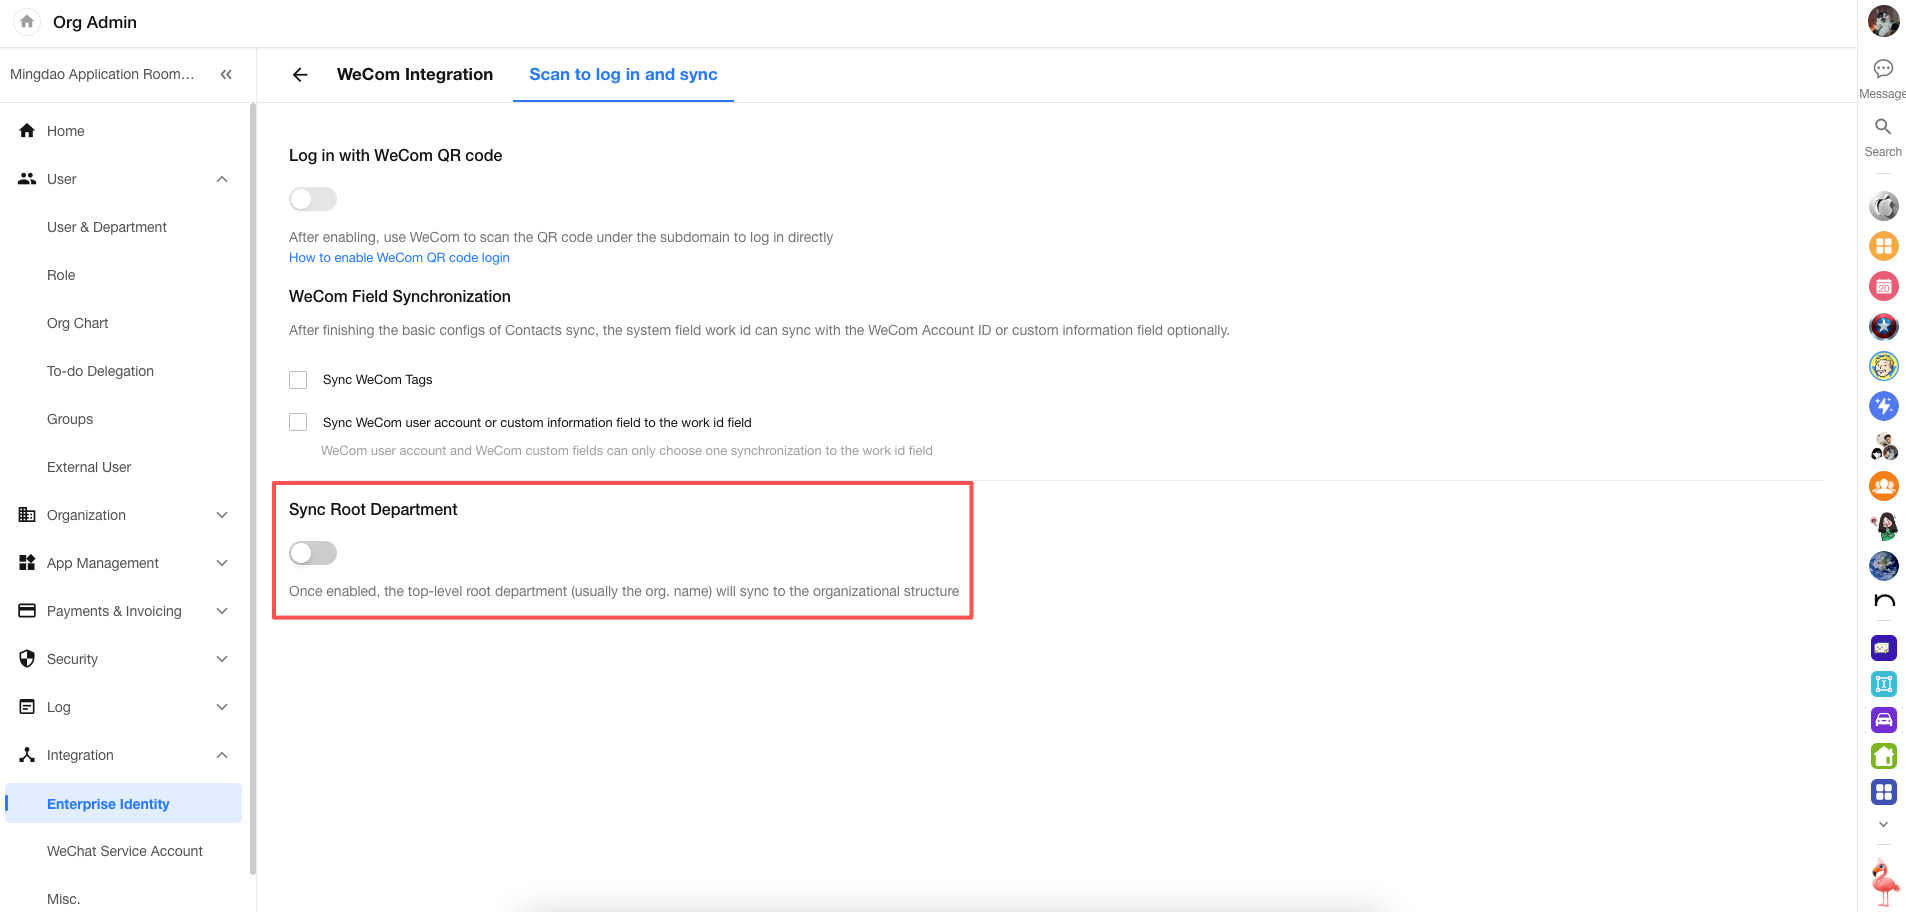Select the WeCom Integration tab
The width and height of the screenshot is (1906, 912).
coord(414,75)
